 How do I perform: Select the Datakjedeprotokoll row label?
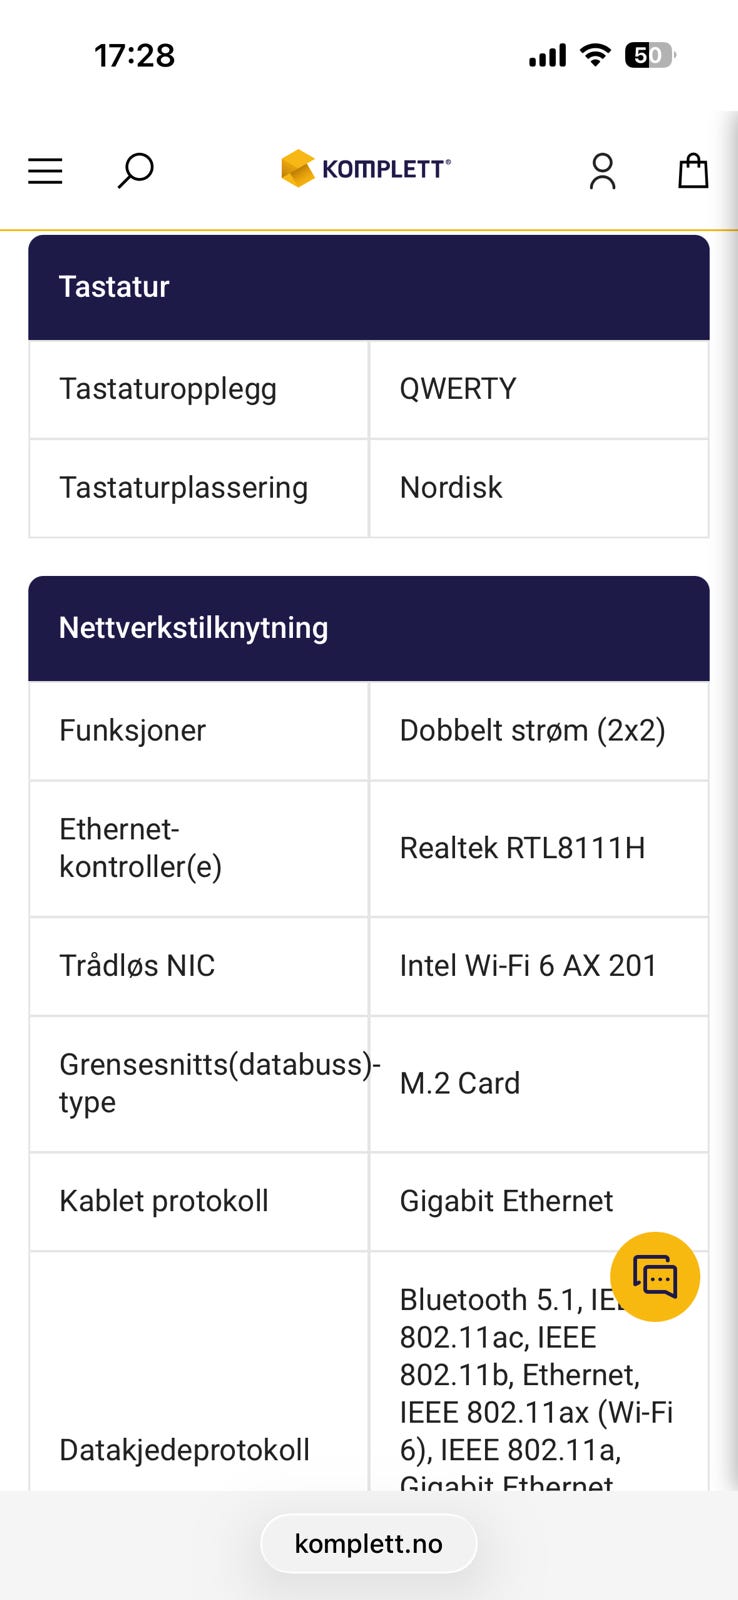click(x=184, y=1450)
